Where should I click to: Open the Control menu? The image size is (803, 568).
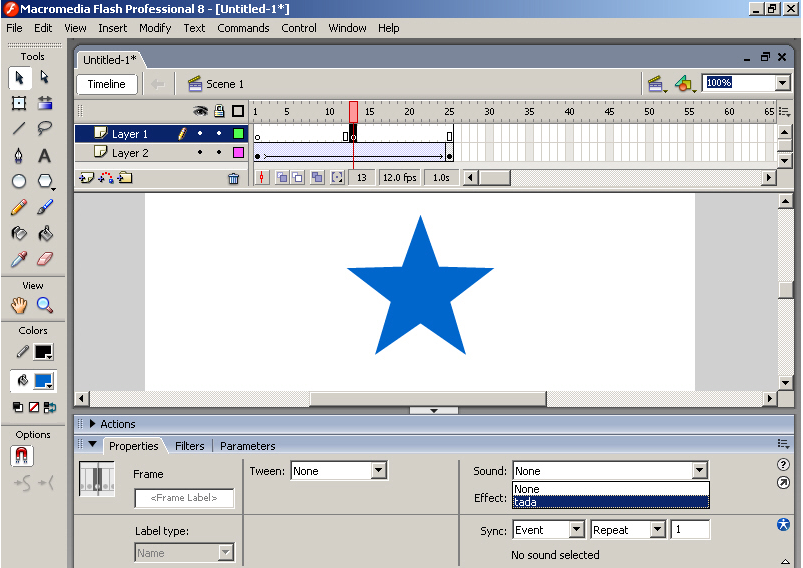click(x=299, y=28)
